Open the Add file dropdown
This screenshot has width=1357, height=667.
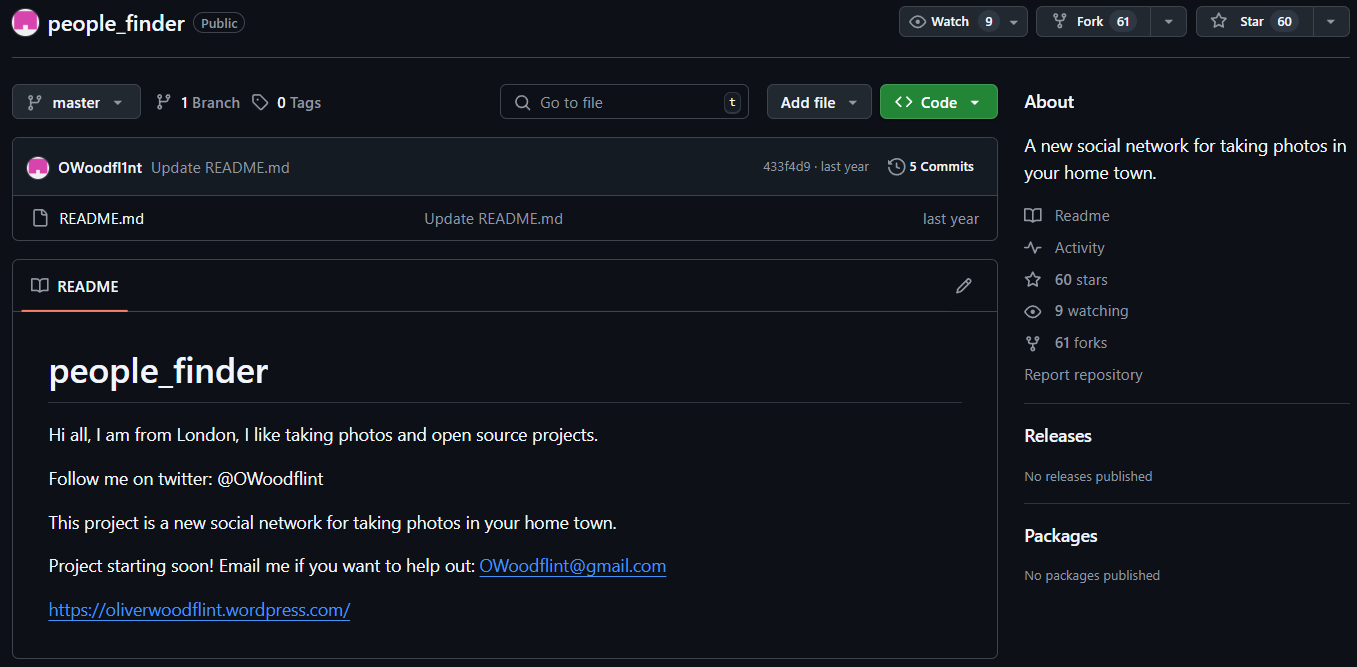818,102
